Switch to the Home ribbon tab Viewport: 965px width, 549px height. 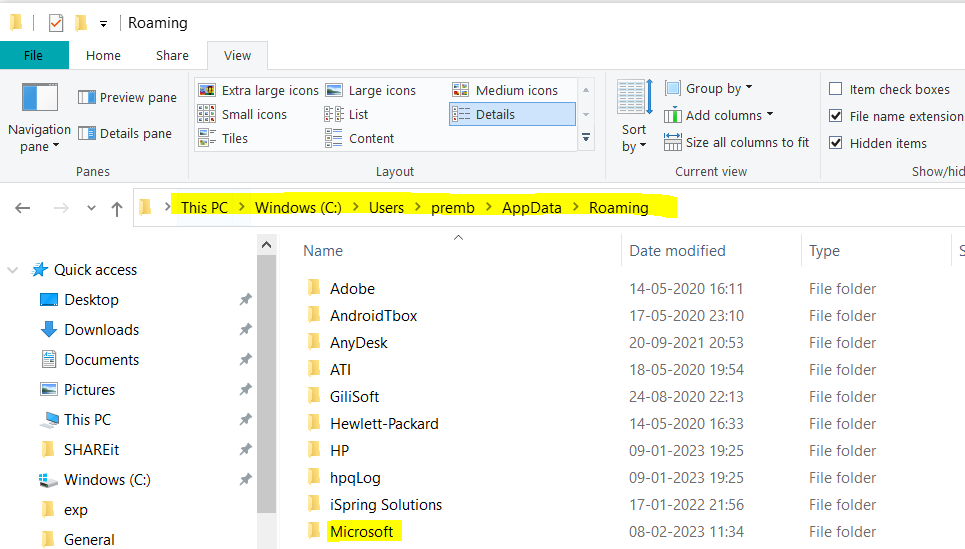[x=103, y=55]
